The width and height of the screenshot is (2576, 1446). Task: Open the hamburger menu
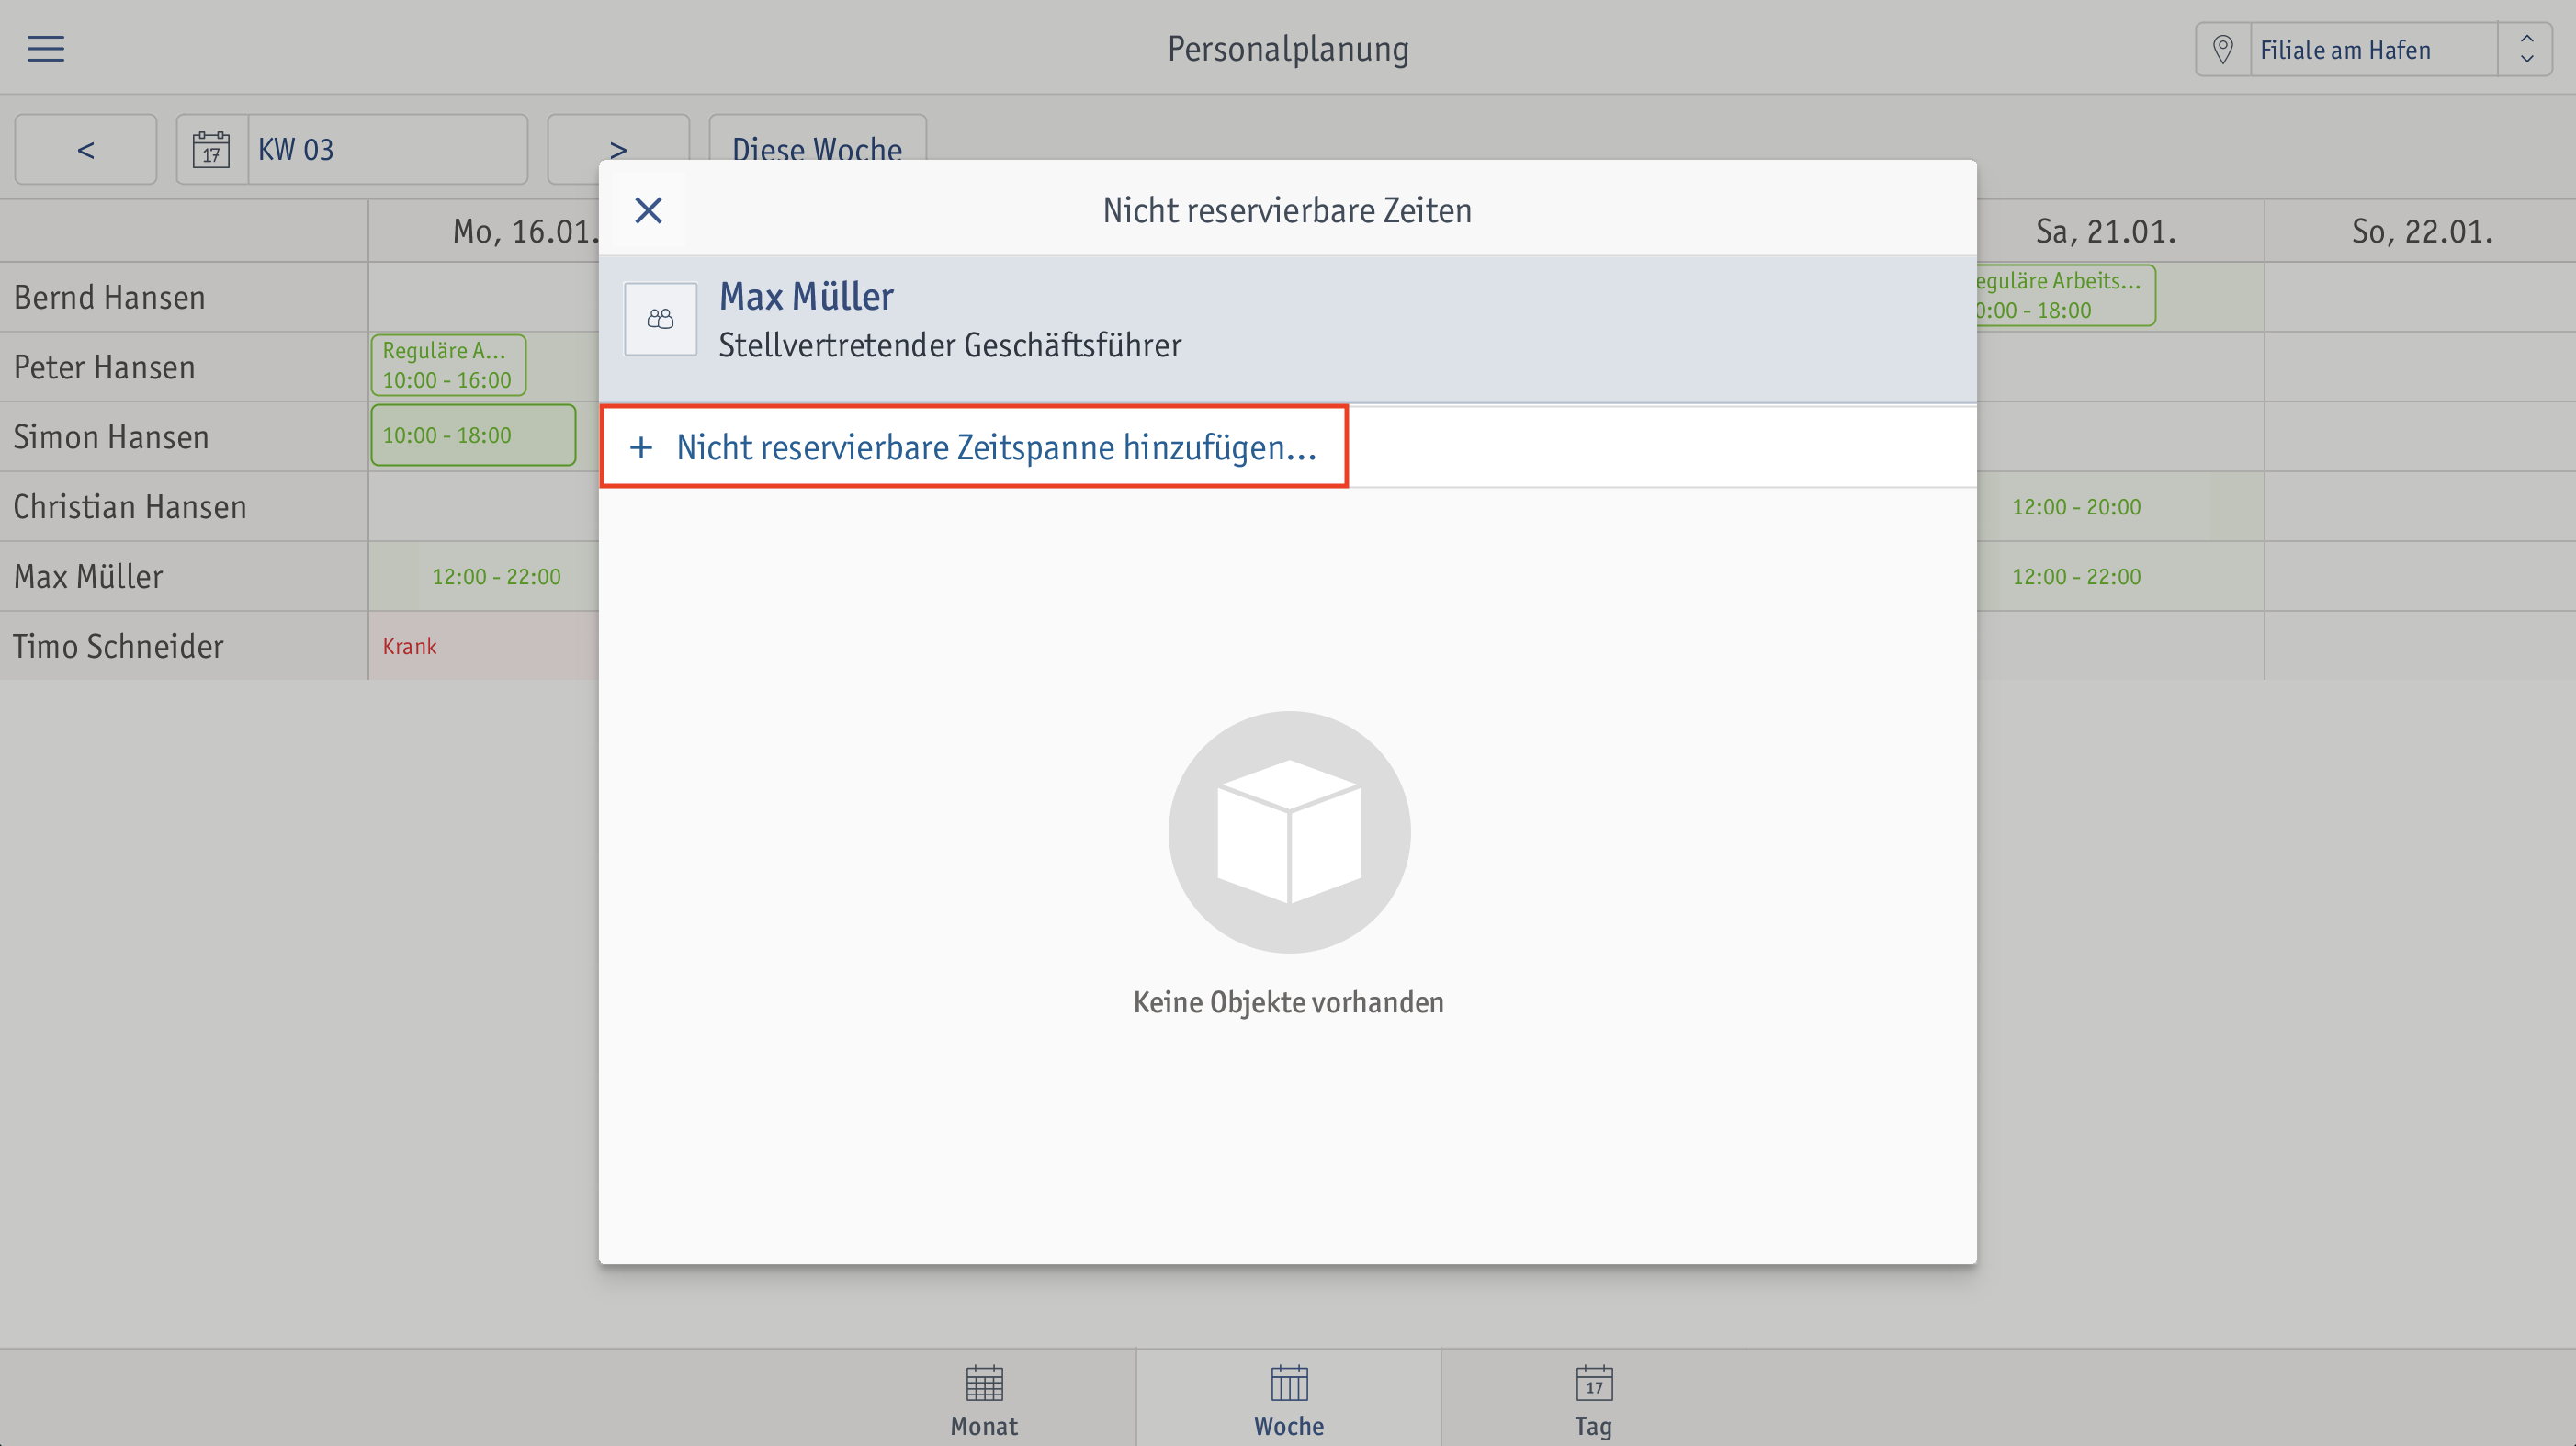(x=45, y=48)
